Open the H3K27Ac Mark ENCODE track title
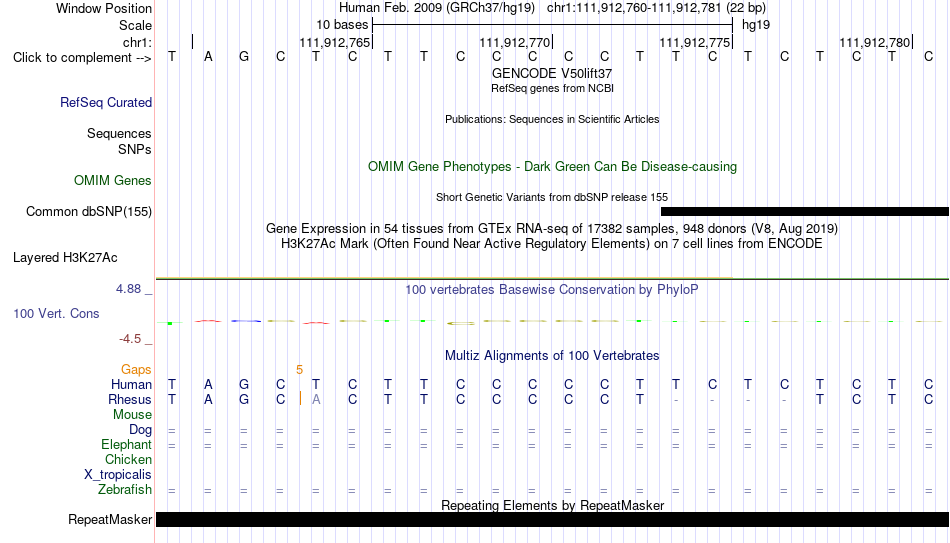The width and height of the screenshot is (950, 543). 552,244
